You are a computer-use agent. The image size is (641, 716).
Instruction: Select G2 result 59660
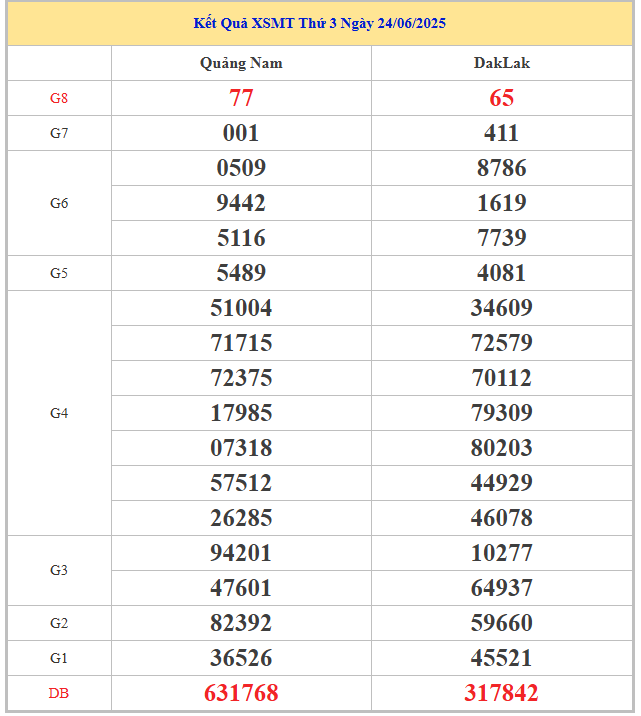501,623
